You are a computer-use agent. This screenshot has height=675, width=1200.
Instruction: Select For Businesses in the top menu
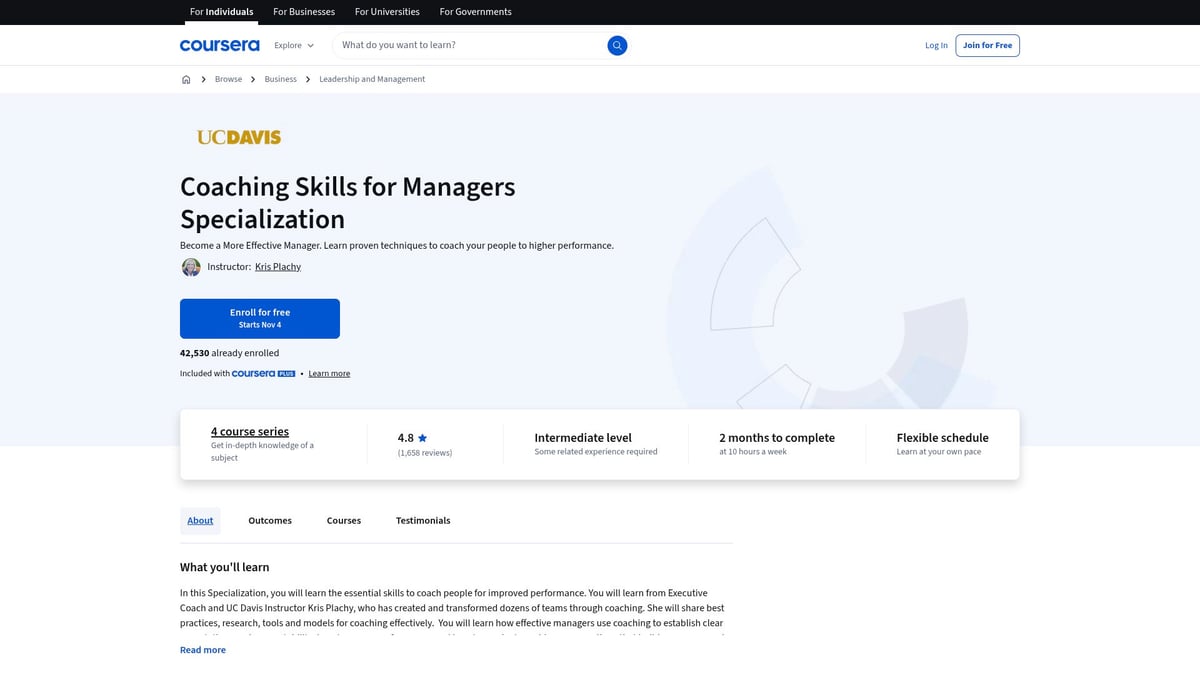coord(303,11)
